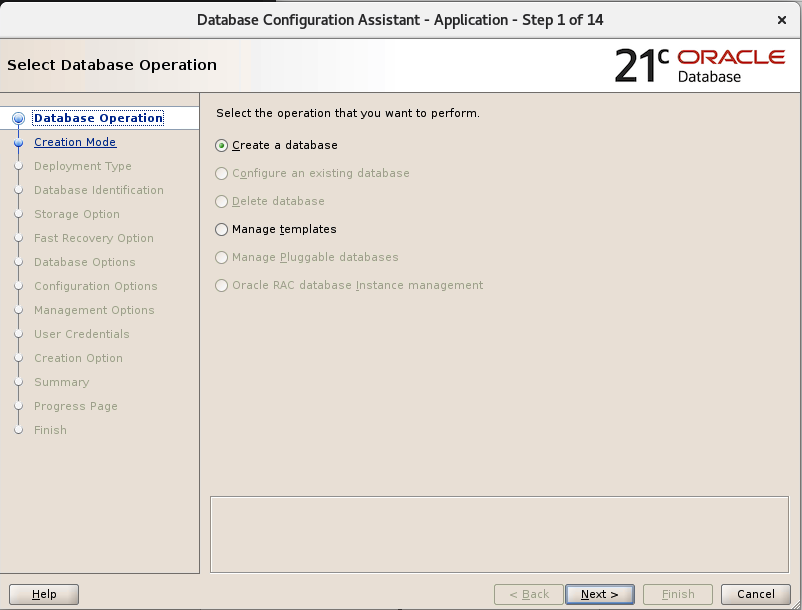
Task: Click the disabled Back button
Action: (x=527, y=593)
